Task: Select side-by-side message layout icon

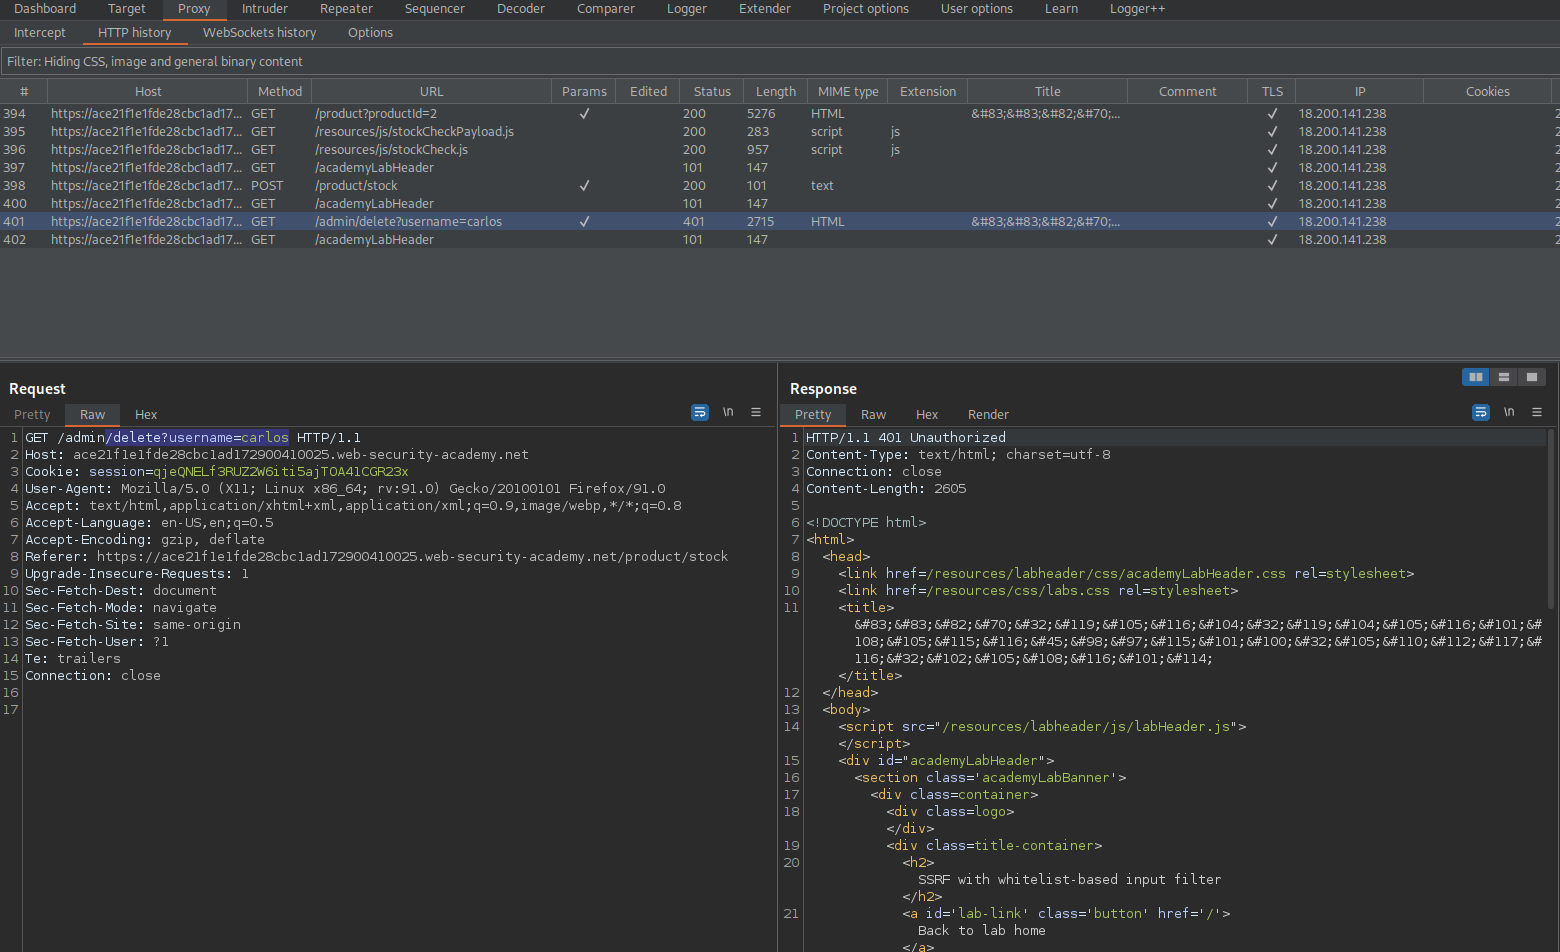Action: (x=1476, y=377)
